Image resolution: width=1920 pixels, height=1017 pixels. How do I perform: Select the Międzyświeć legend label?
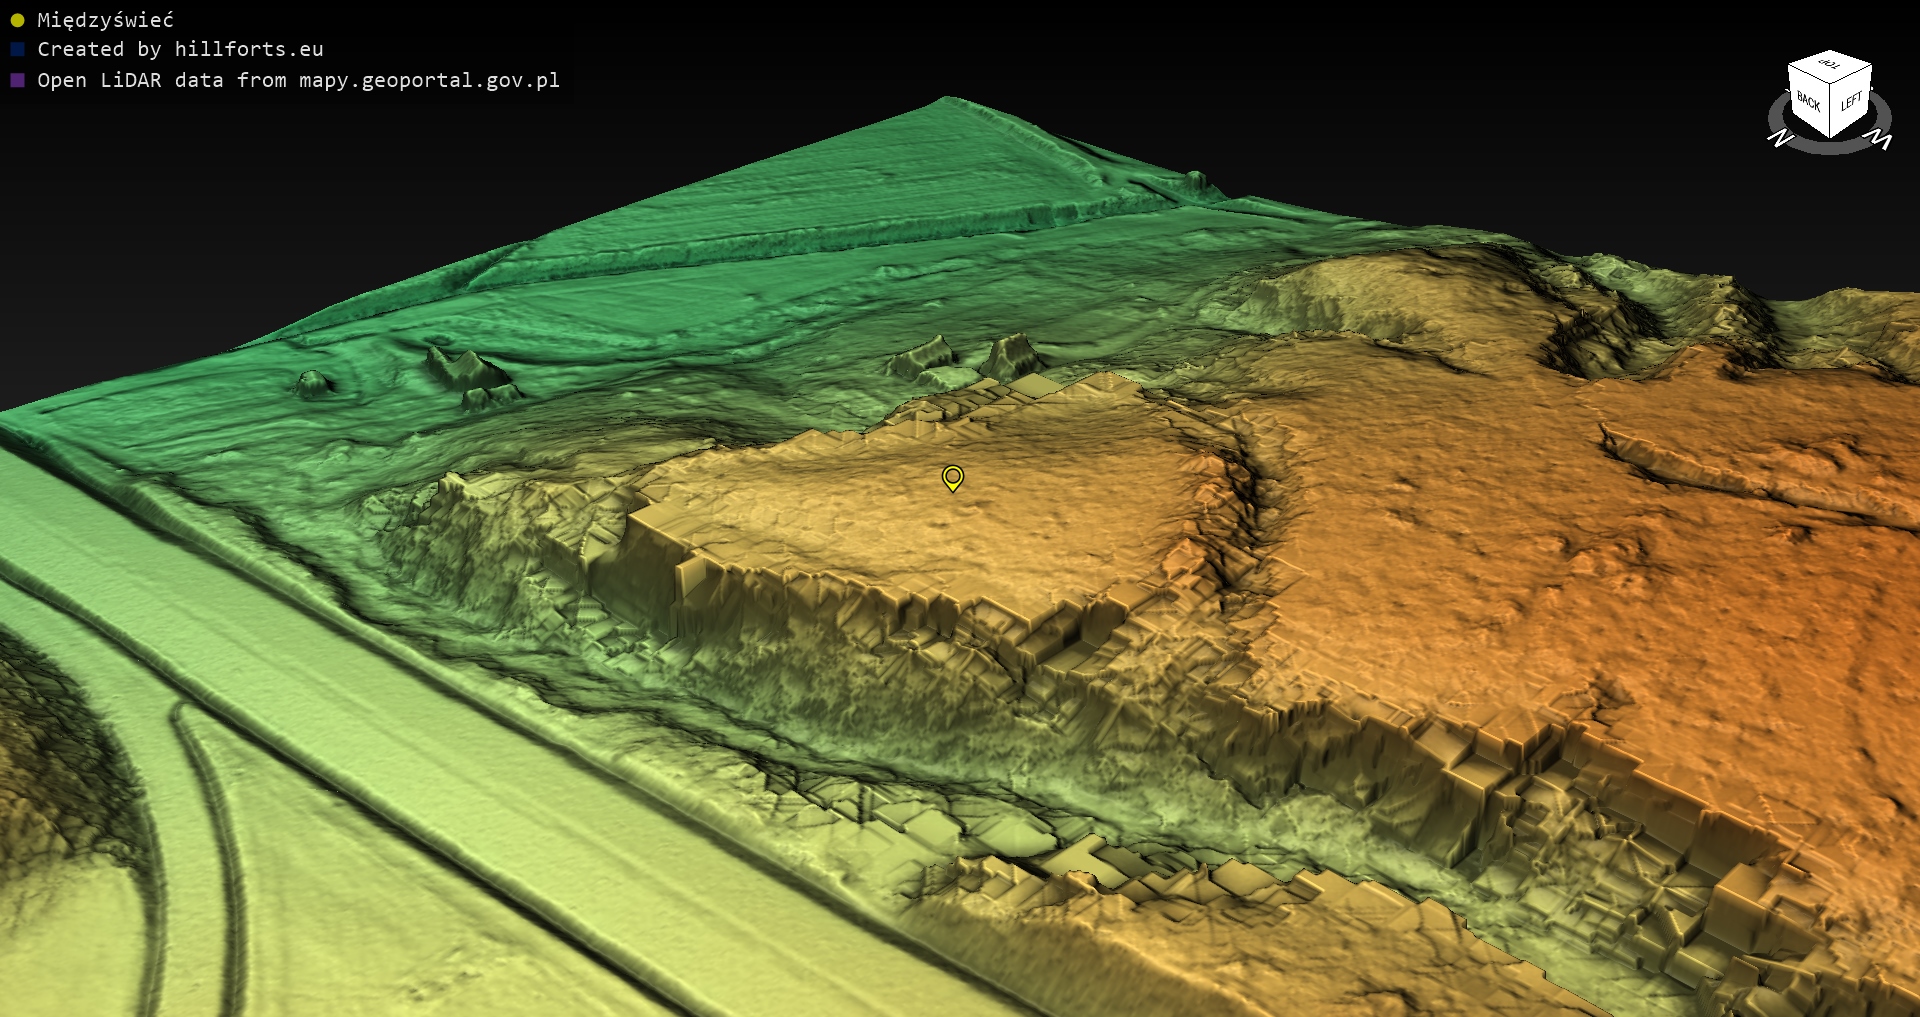pos(105,20)
